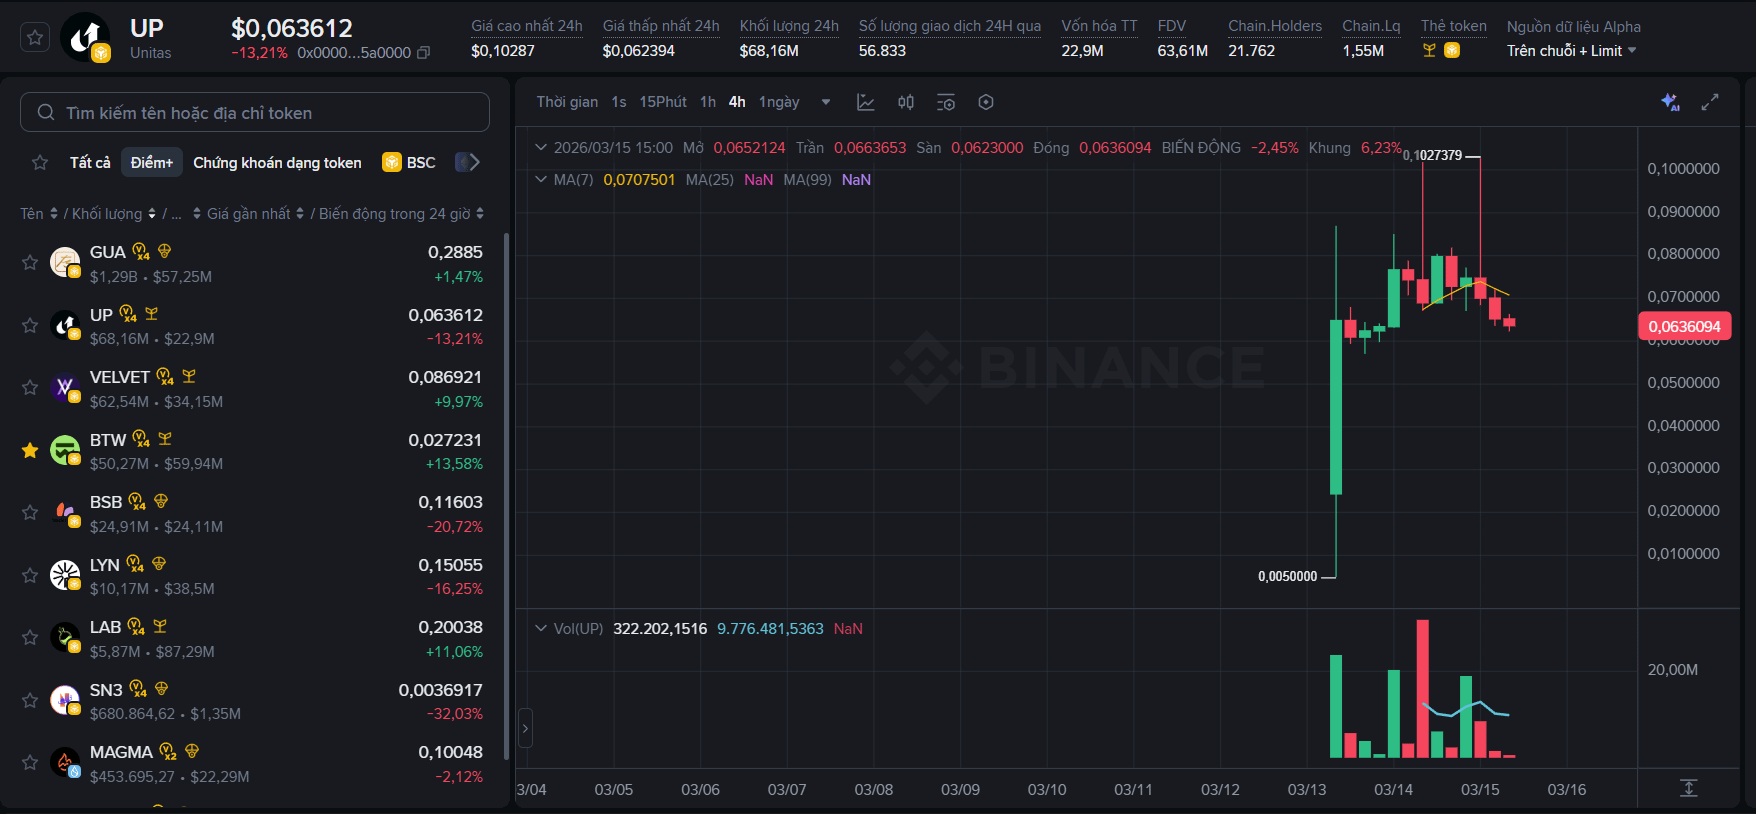Viewport: 1756px width, 814px height.
Task: Favorite the SN3 token star
Action: 30,700
